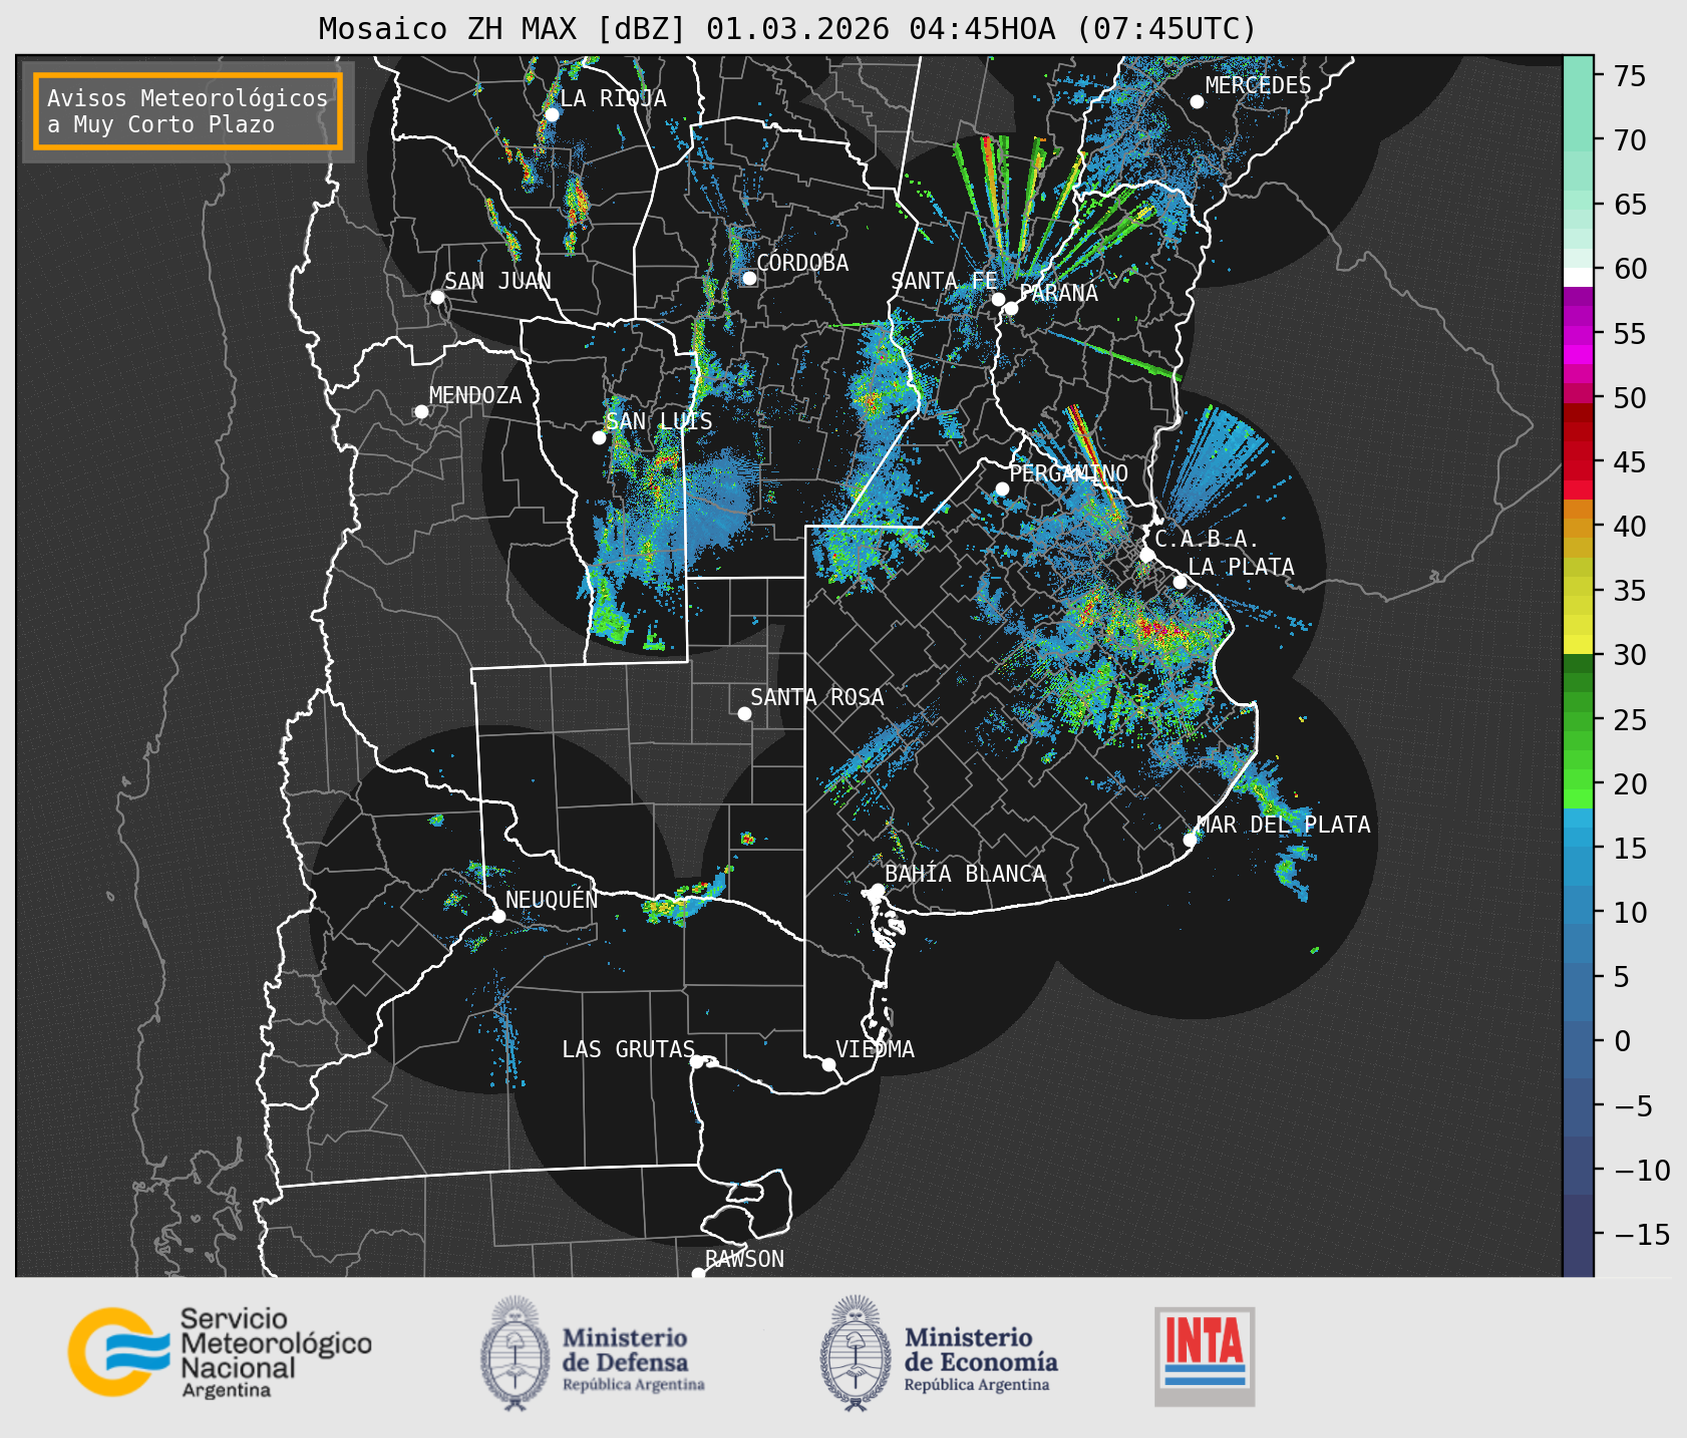Click the PERGAMINO map label
Screen dimensions: 1687x1438
(x=1069, y=473)
